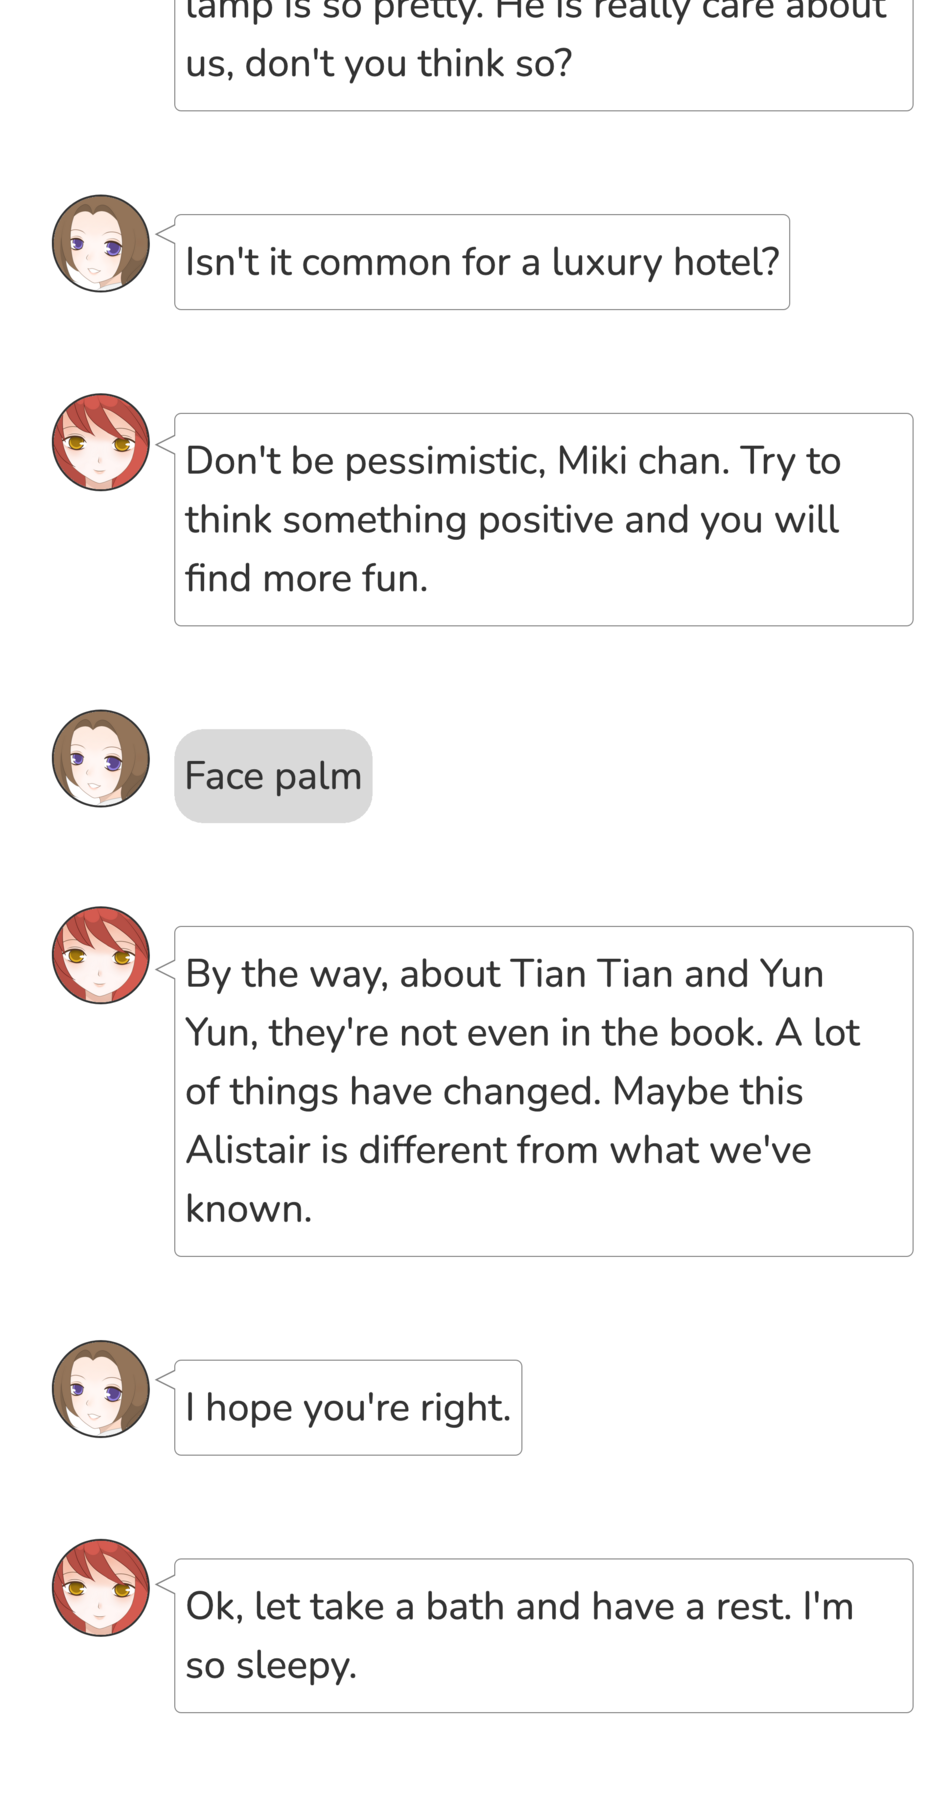
Task: Click the word "known." ending the long message
Action: [x=249, y=1209]
